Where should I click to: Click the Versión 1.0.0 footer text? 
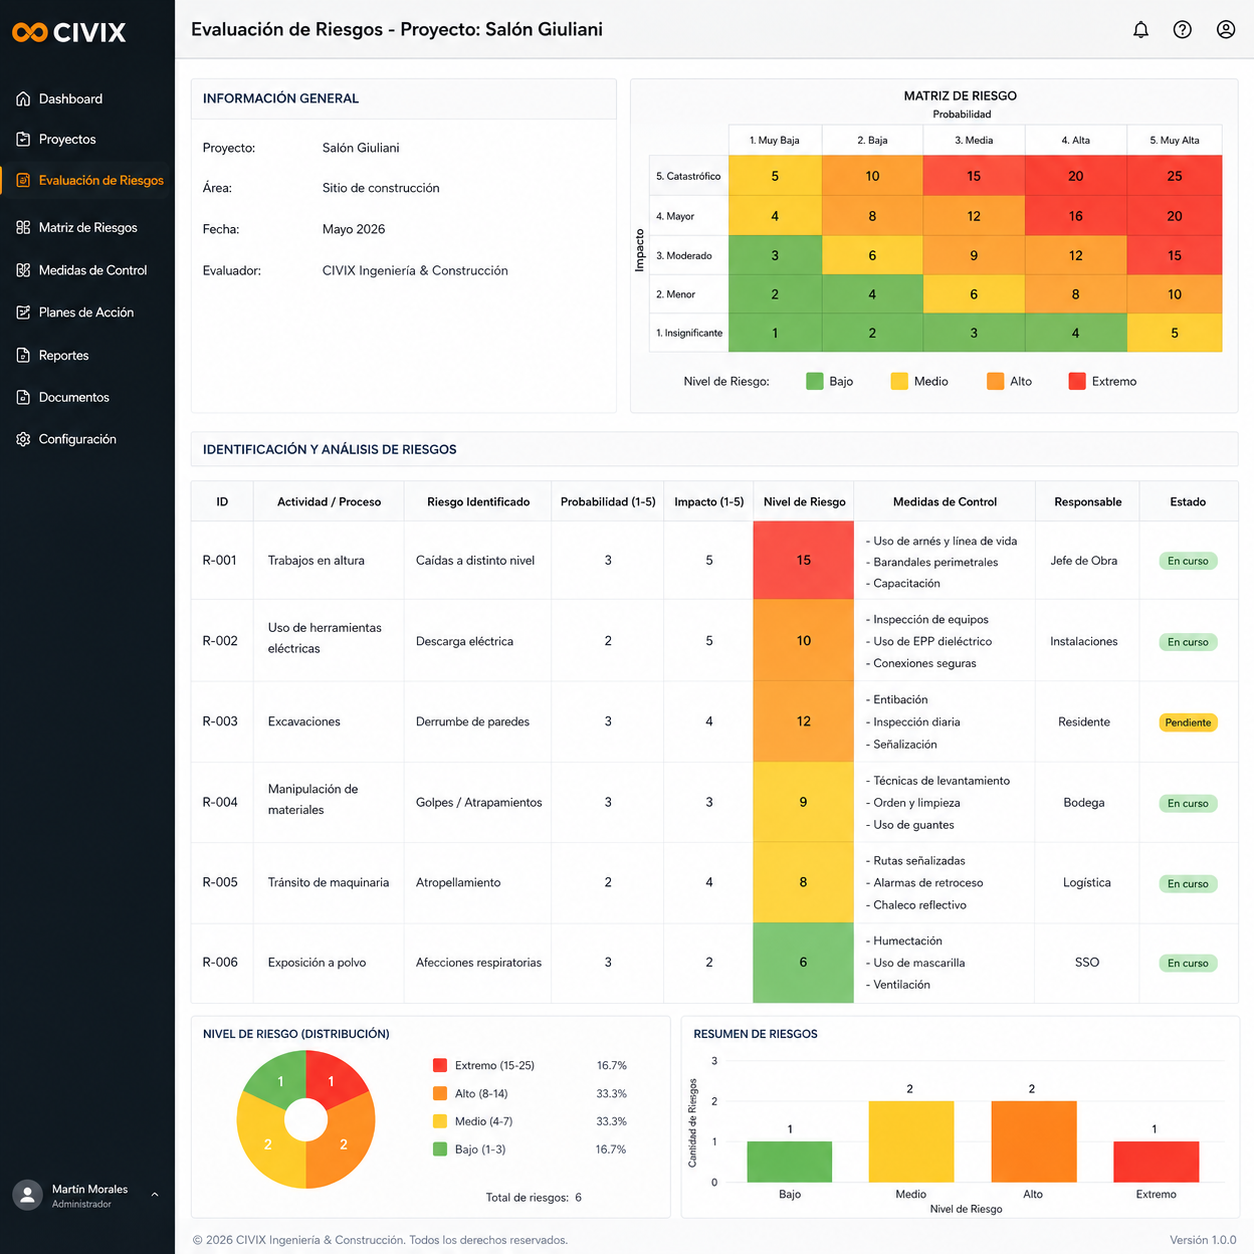[x=1203, y=1240]
